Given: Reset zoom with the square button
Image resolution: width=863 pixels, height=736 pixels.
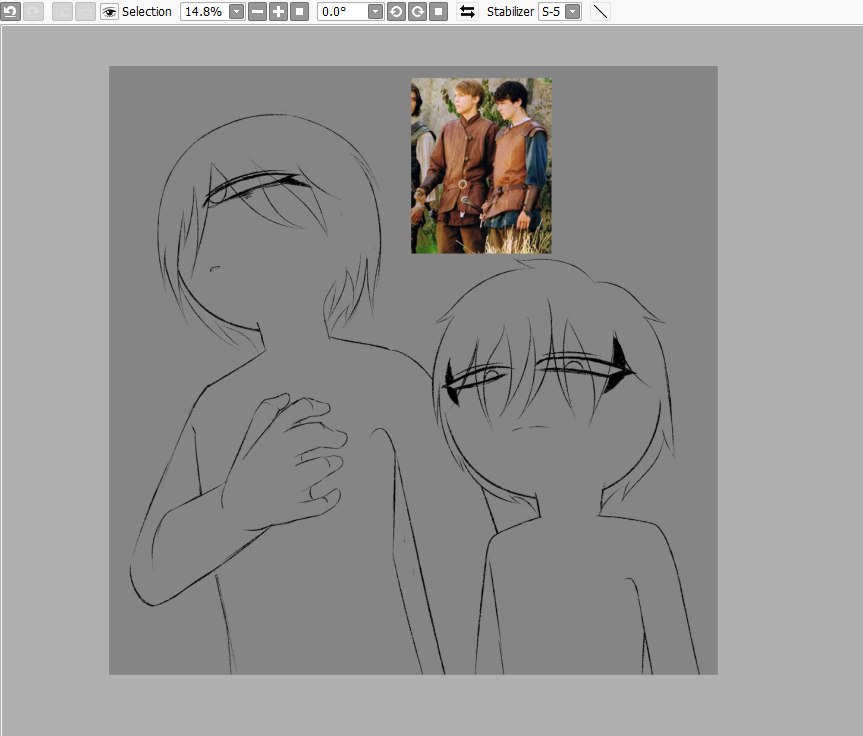Looking at the screenshot, I should click(x=299, y=12).
